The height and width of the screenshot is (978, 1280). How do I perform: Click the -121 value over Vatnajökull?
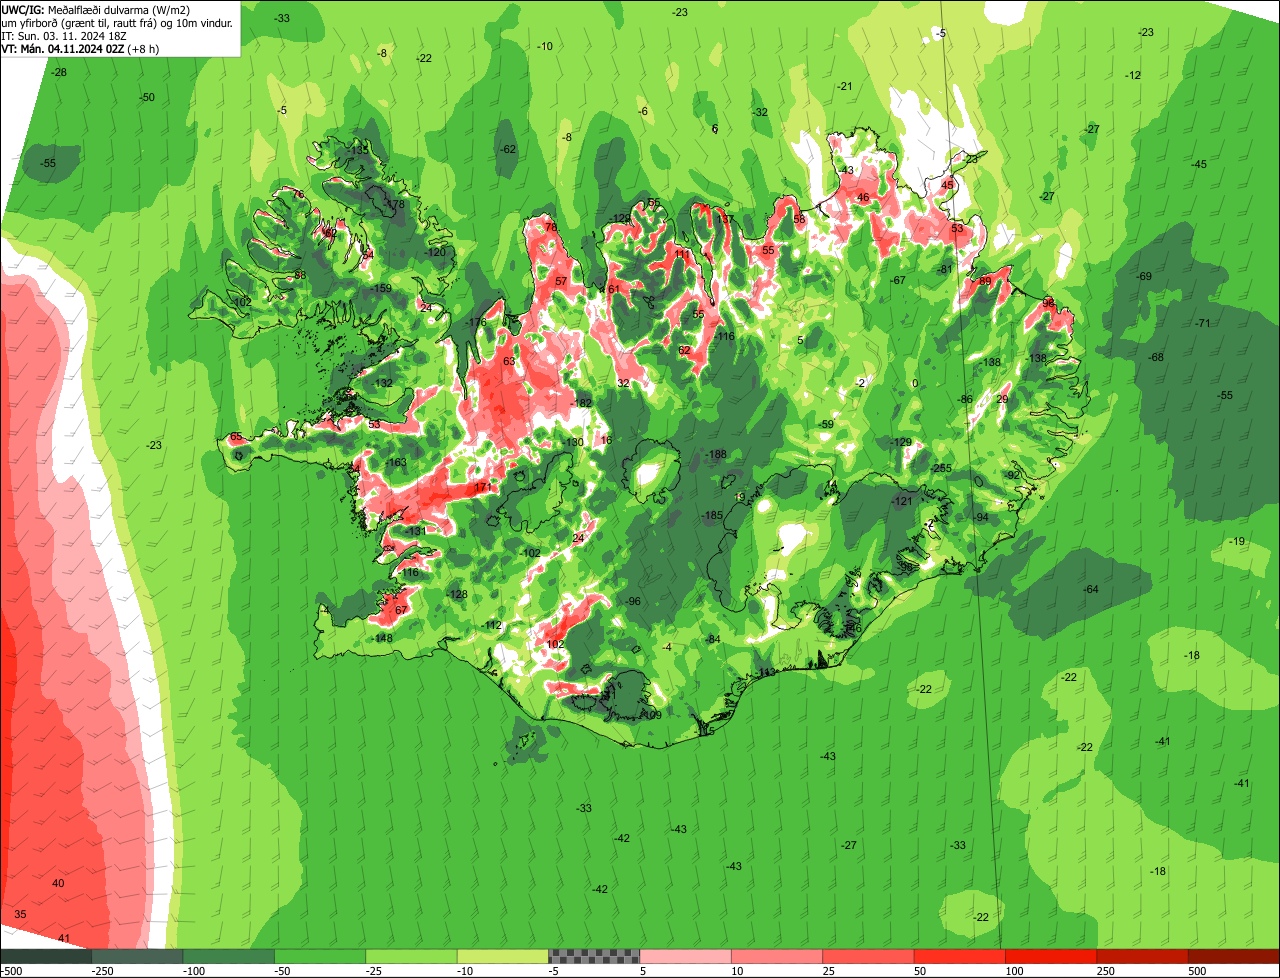point(903,501)
